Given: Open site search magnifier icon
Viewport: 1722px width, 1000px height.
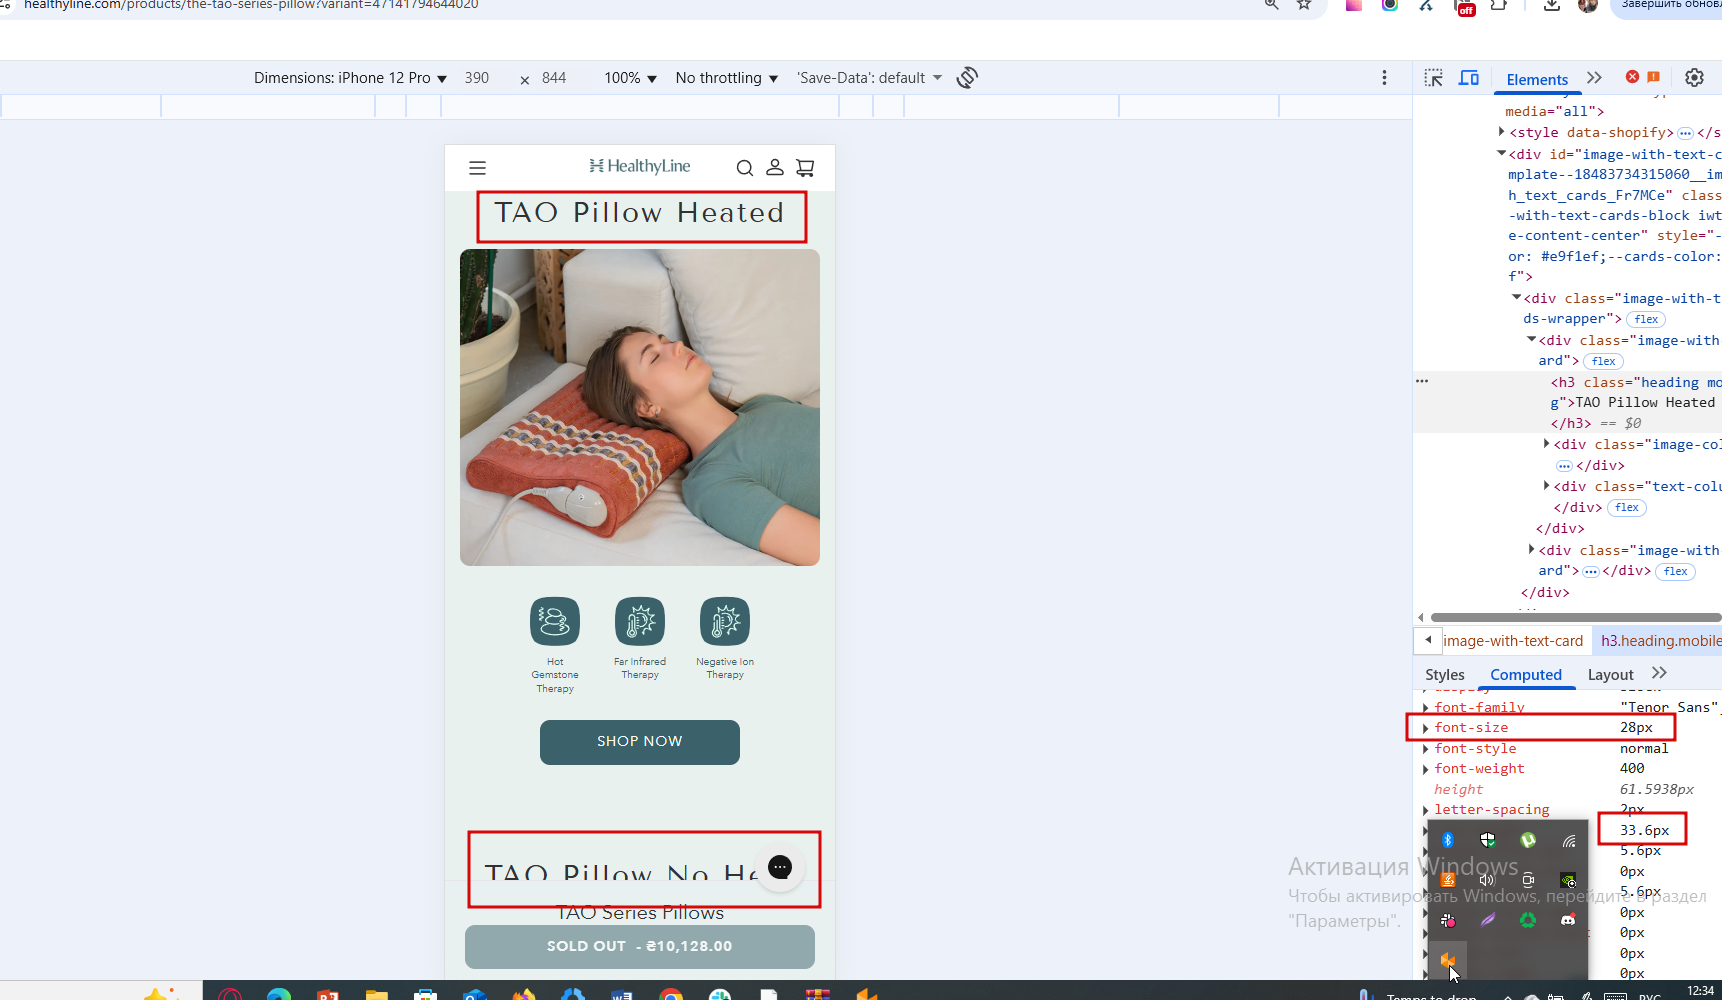Looking at the screenshot, I should [745, 168].
